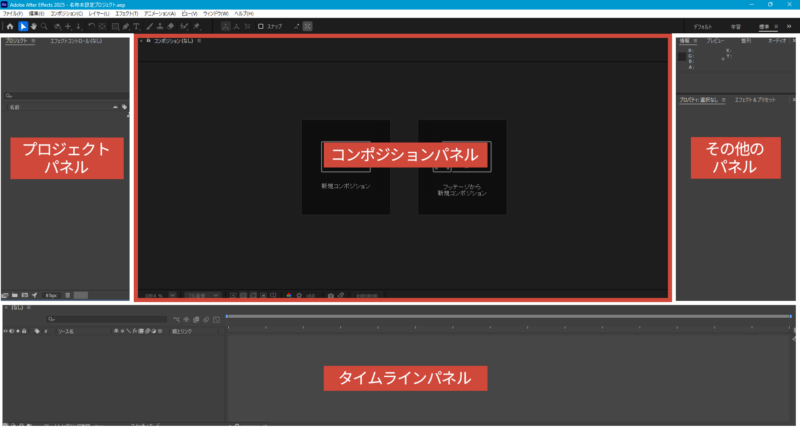Viewport: 800px width, 430px height.
Task: Click the Home icon in the toolbar
Action: [x=10, y=26]
